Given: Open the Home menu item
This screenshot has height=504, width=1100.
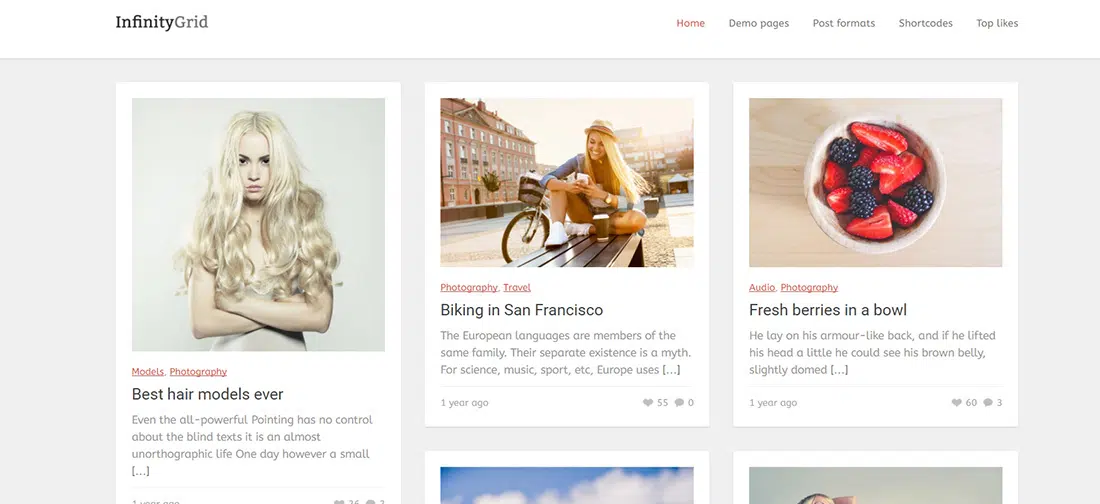Looking at the screenshot, I should pos(690,23).
